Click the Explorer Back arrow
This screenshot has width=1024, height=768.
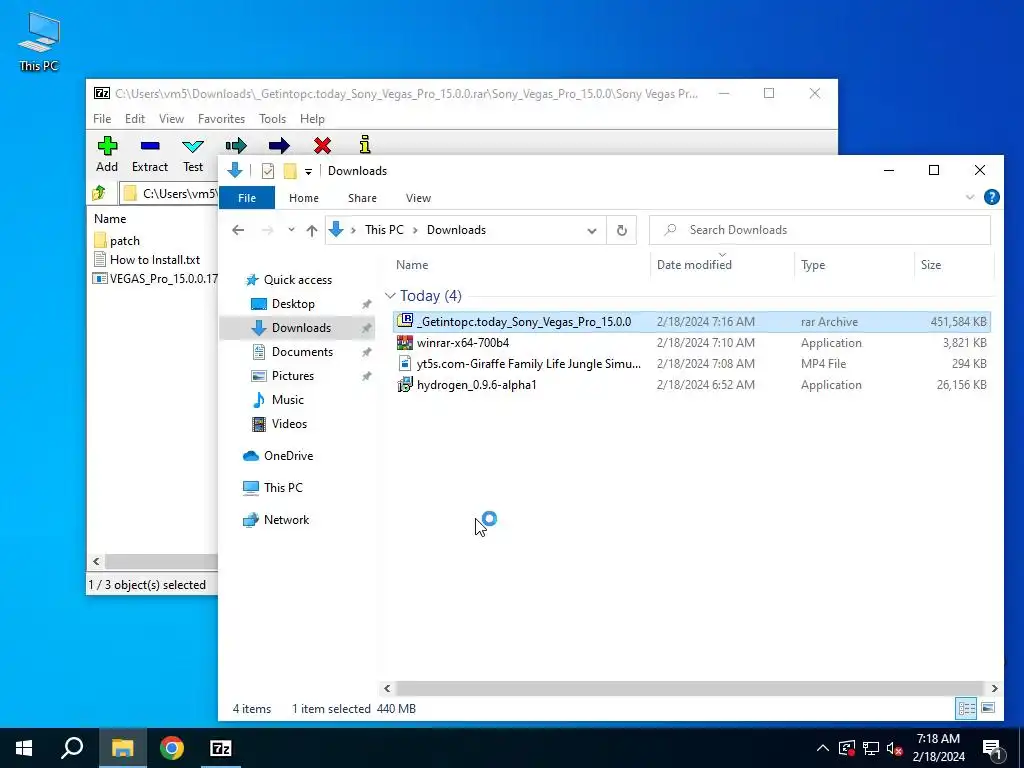pos(238,230)
